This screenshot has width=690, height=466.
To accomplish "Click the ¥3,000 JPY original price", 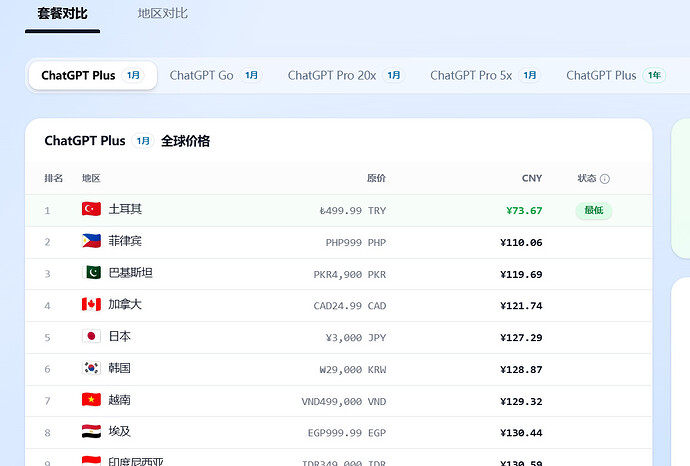I will tap(356, 338).
